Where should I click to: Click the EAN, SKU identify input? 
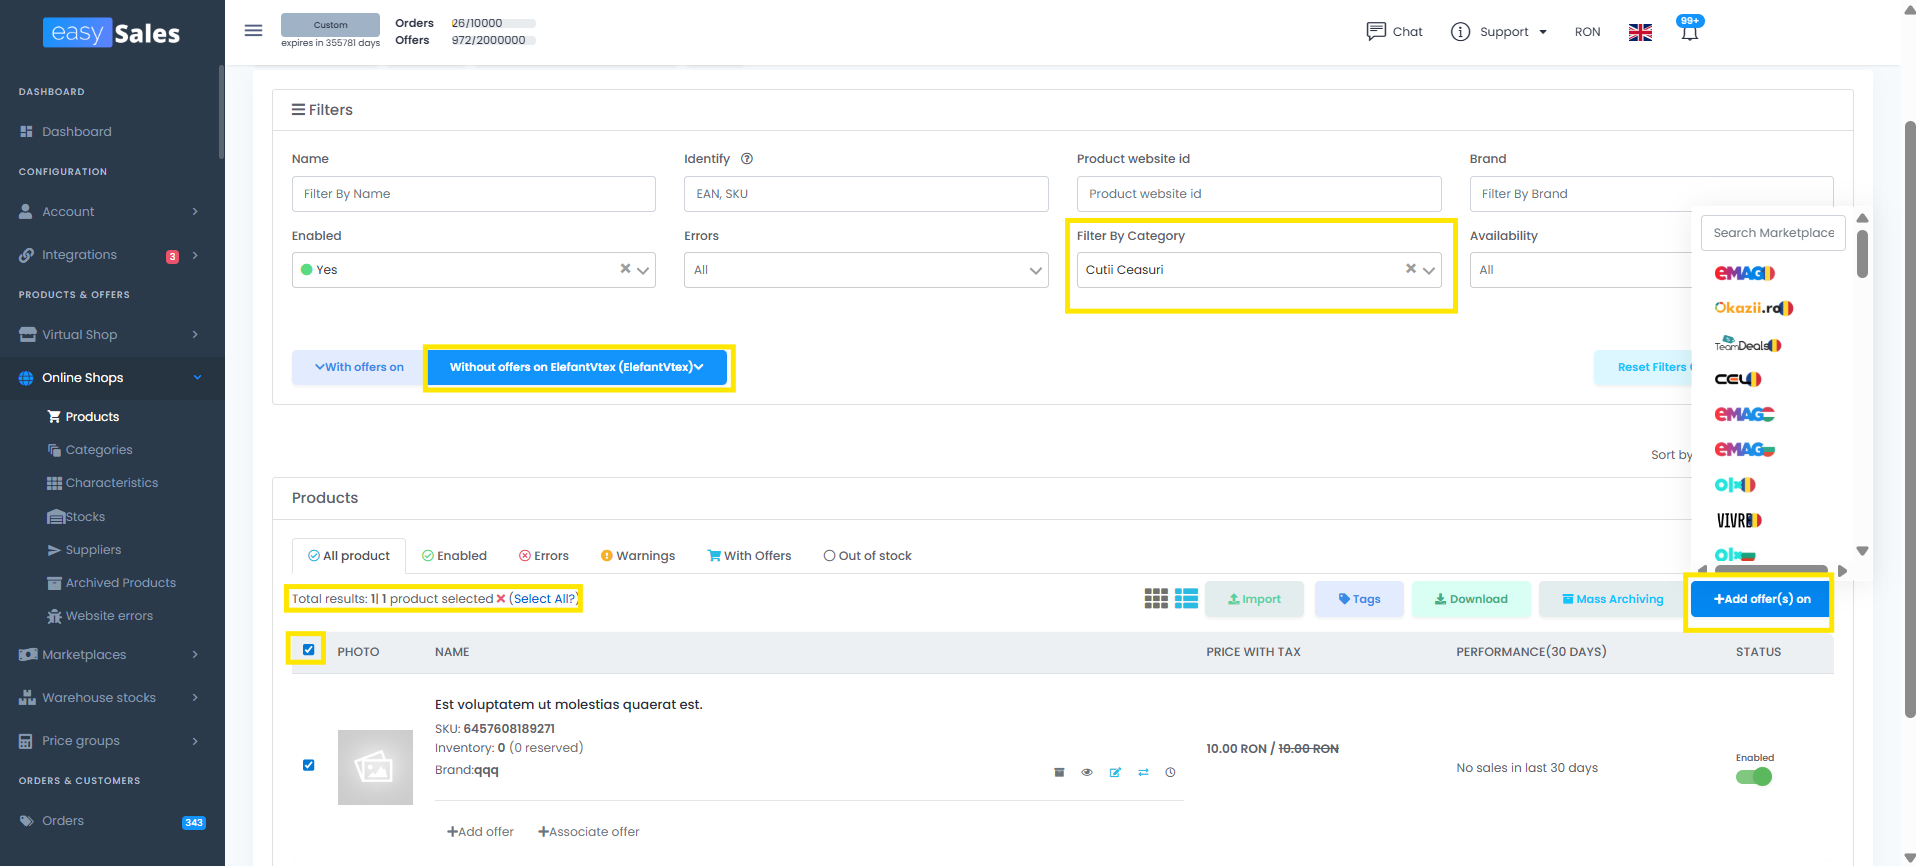point(866,194)
